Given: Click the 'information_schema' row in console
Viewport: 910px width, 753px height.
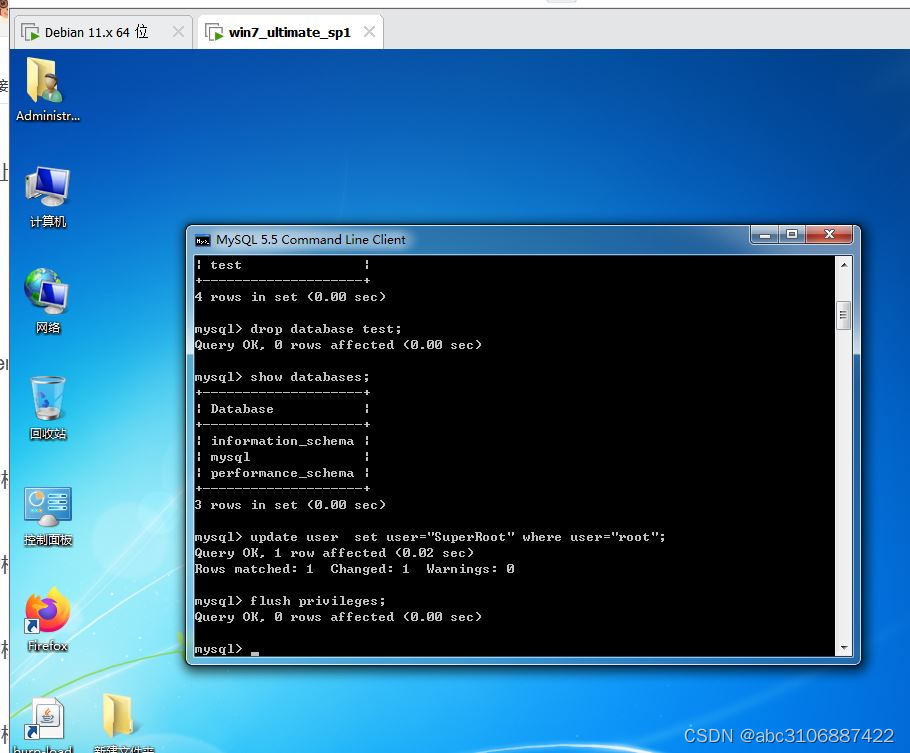Looking at the screenshot, I should pyautogui.click(x=283, y=441).
